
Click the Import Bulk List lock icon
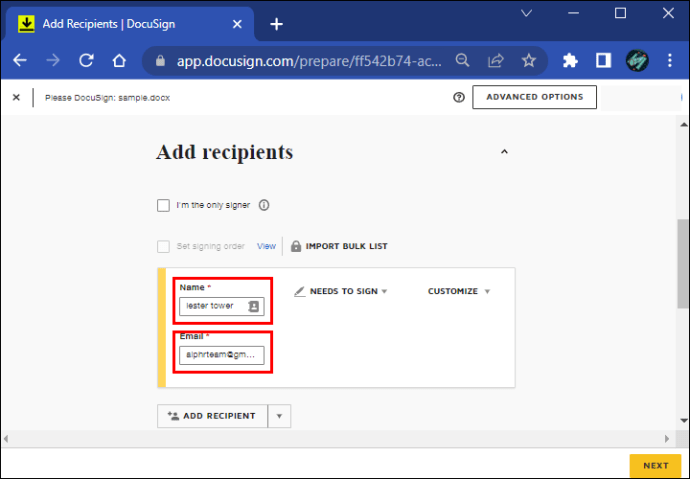pos(296,246)
